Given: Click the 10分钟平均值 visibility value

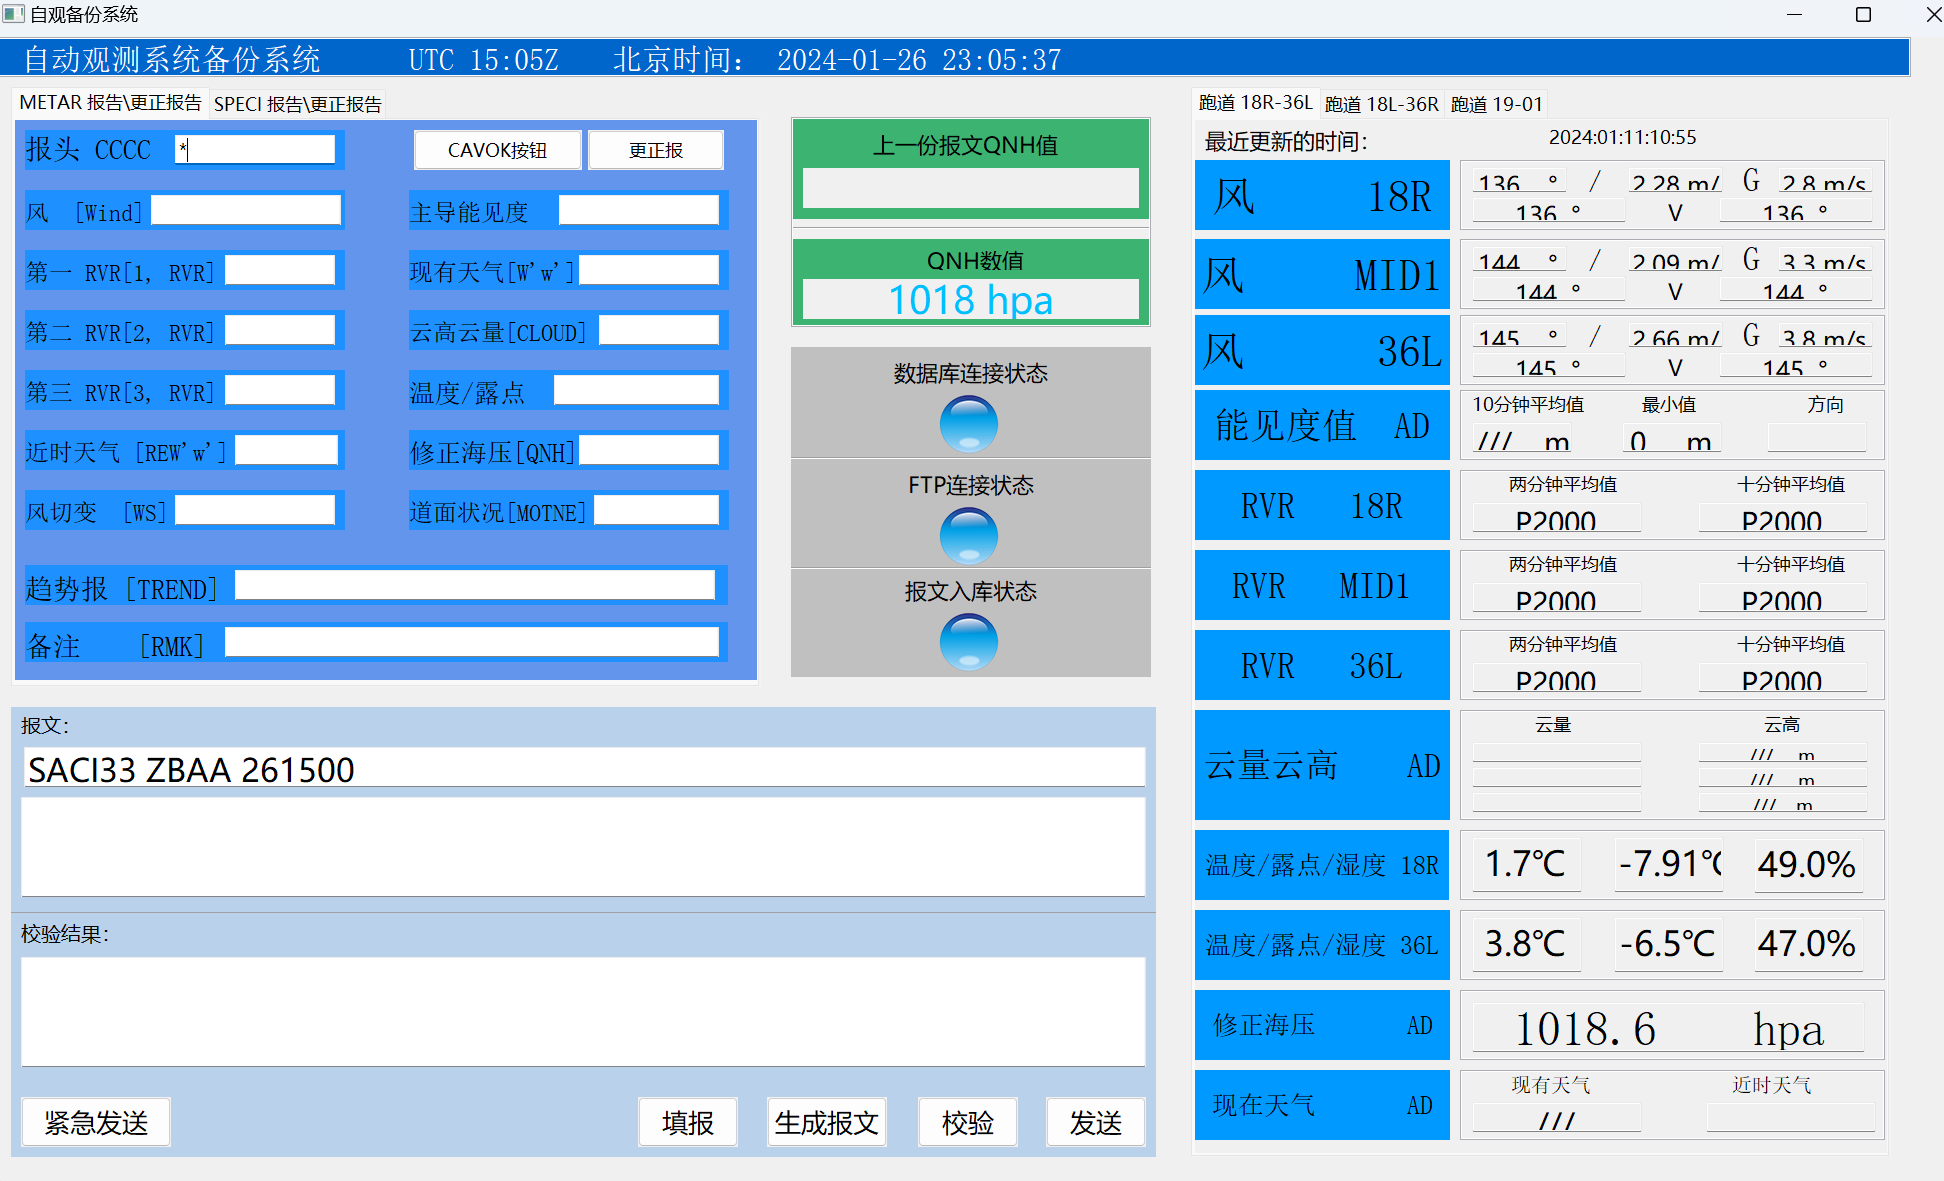Looking at the screenshot, I should 1523,440.
